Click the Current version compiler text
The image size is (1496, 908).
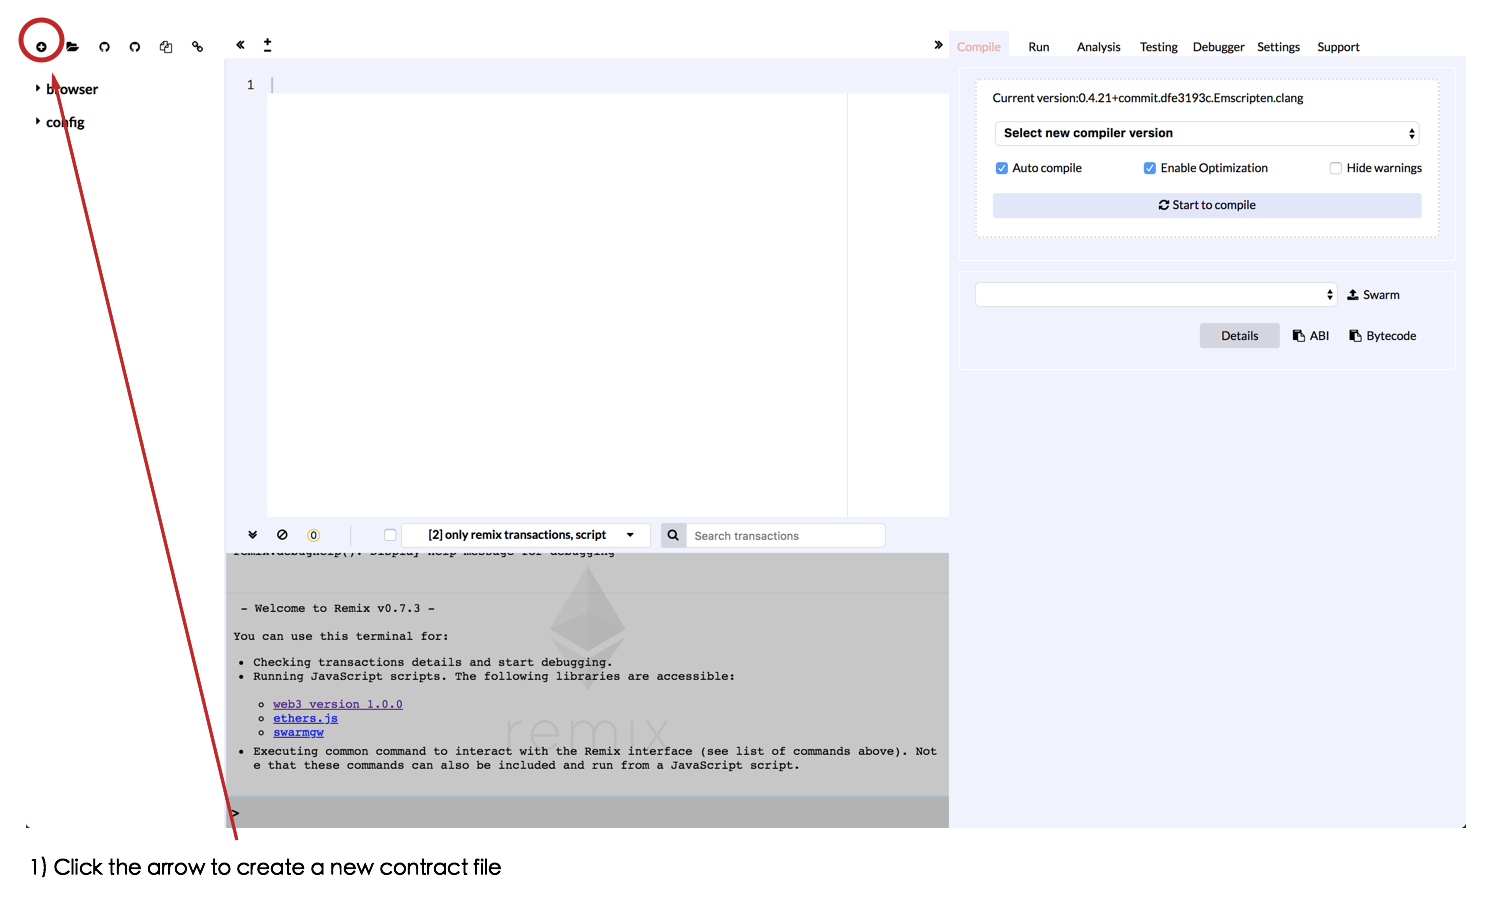pyautogui.click(x=1148, y=98)
